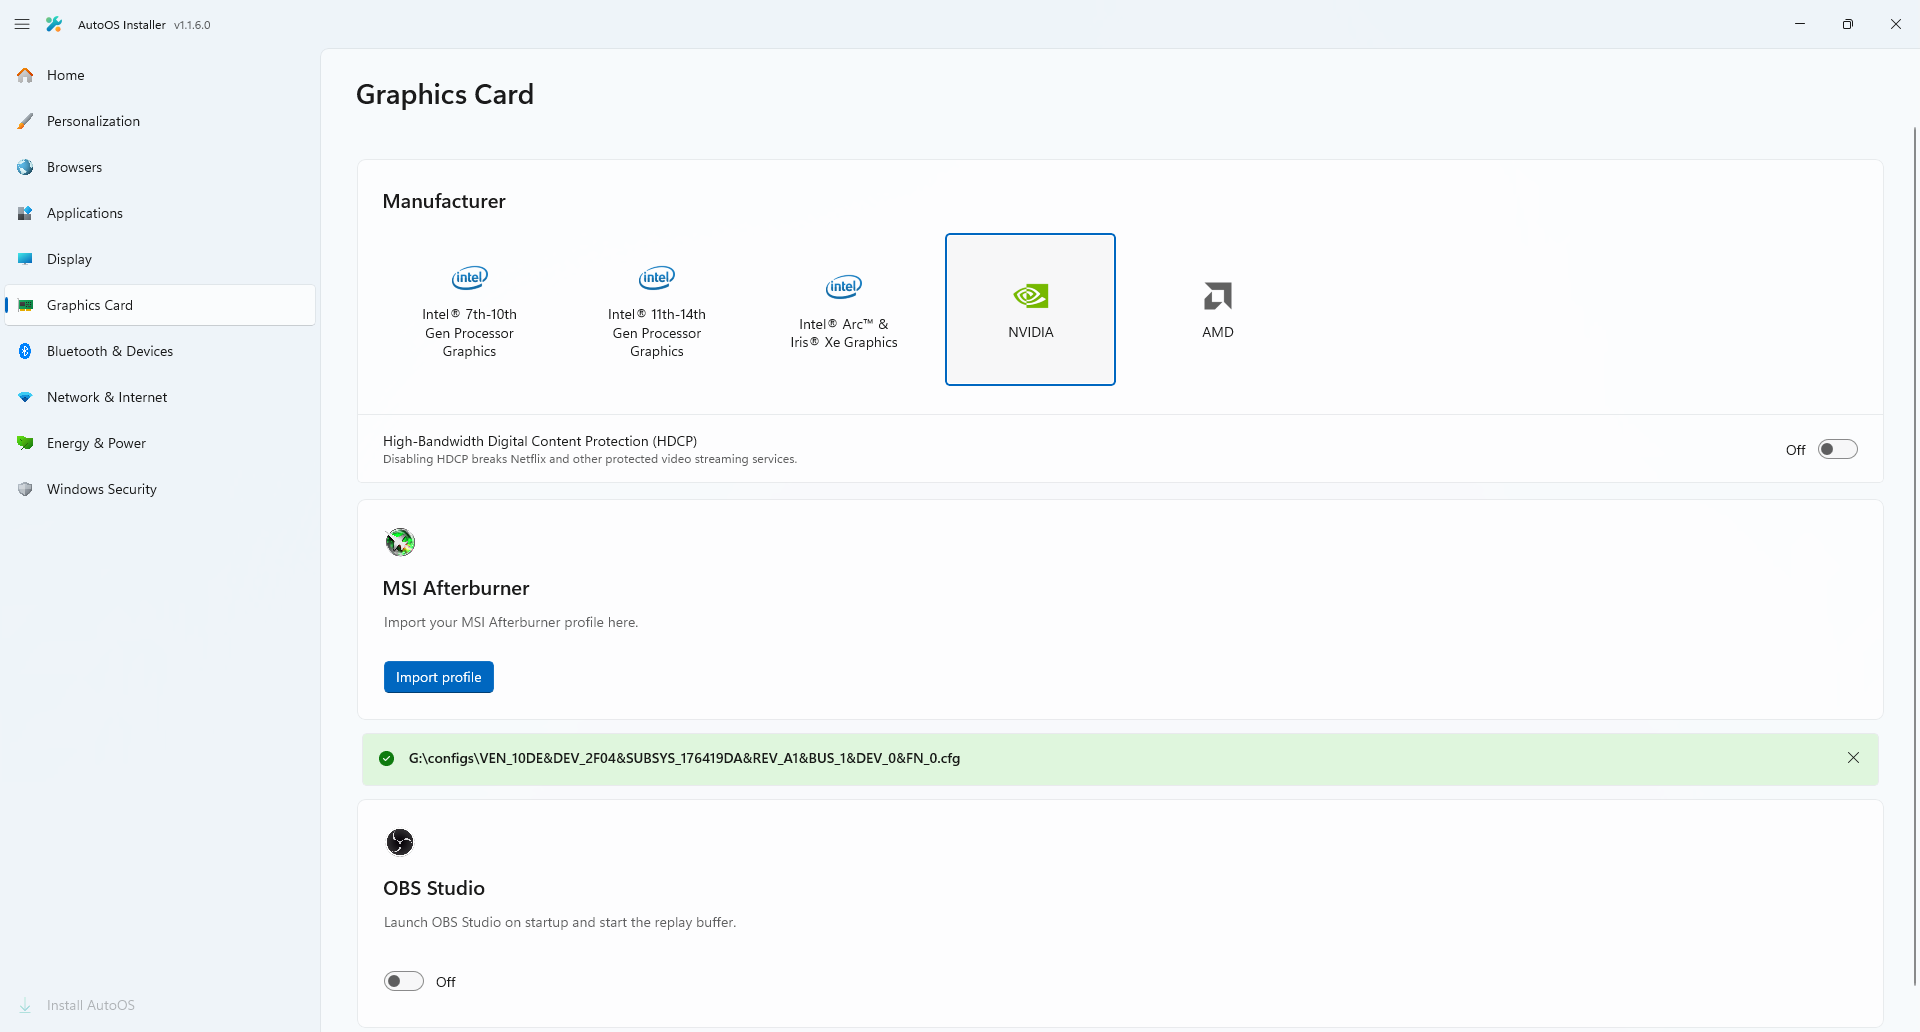The image size is (1920, 1032).
Task: Open Bluetooth & Devices page
Action: [160, 351]
